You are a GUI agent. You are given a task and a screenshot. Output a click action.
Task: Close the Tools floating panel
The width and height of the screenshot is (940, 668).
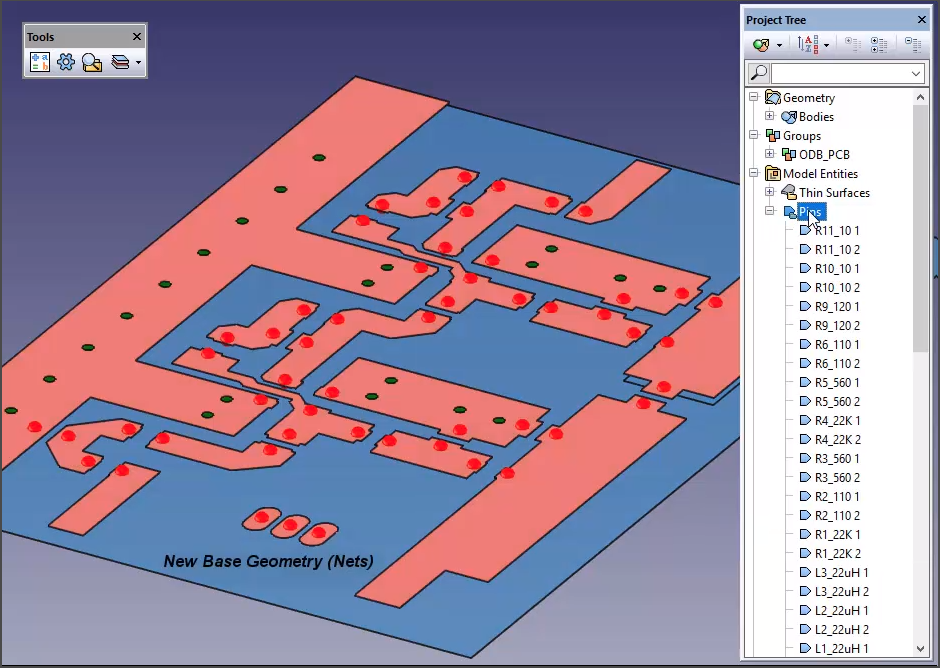coord(137,37)
